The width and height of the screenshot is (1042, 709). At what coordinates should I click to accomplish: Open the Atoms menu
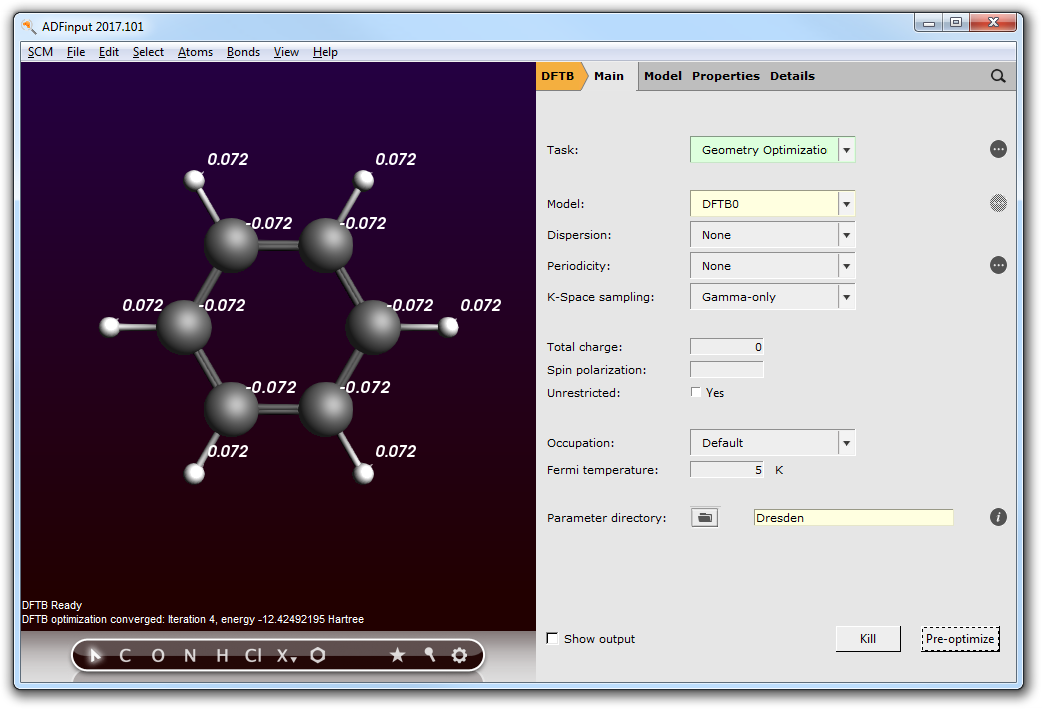[x=195, y=52]
